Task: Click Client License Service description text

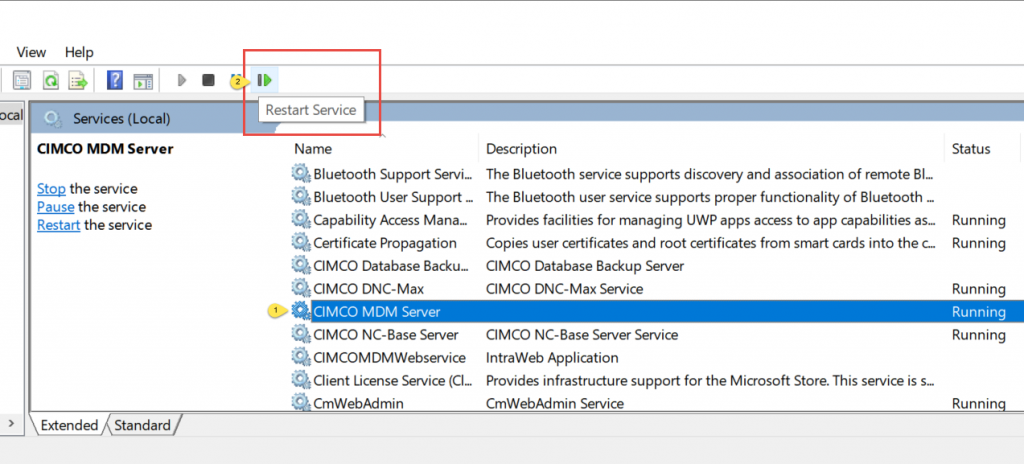Action: tap(711, 380)
